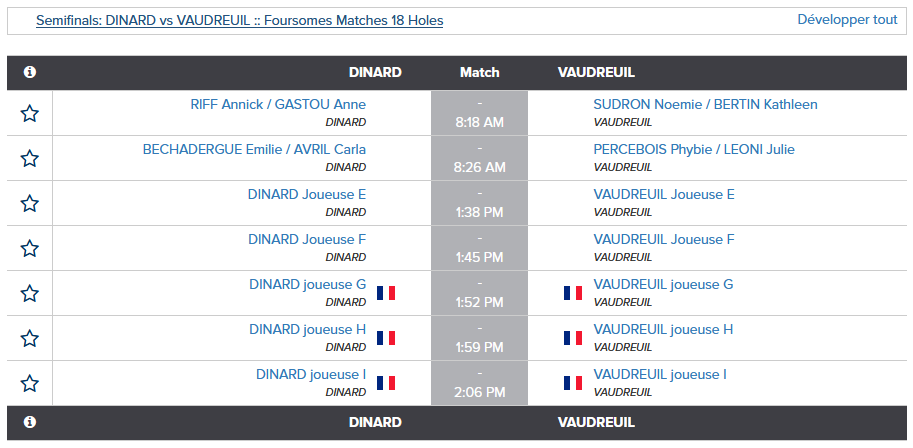Star the DINARD joueuse H match row
The height and width of the screenshot is (448, 913).
pos(30,338)
